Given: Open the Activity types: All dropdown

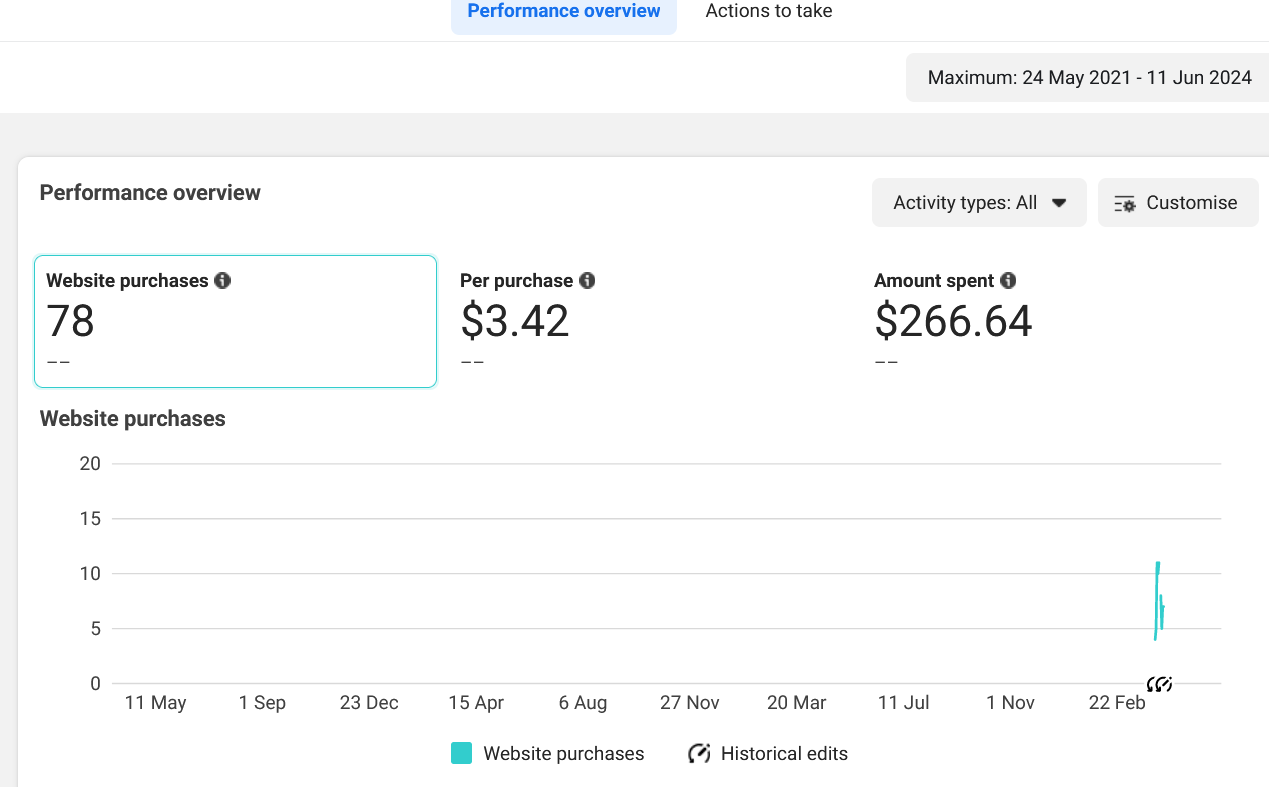Looking at the screenshot, I should point(979,203).
